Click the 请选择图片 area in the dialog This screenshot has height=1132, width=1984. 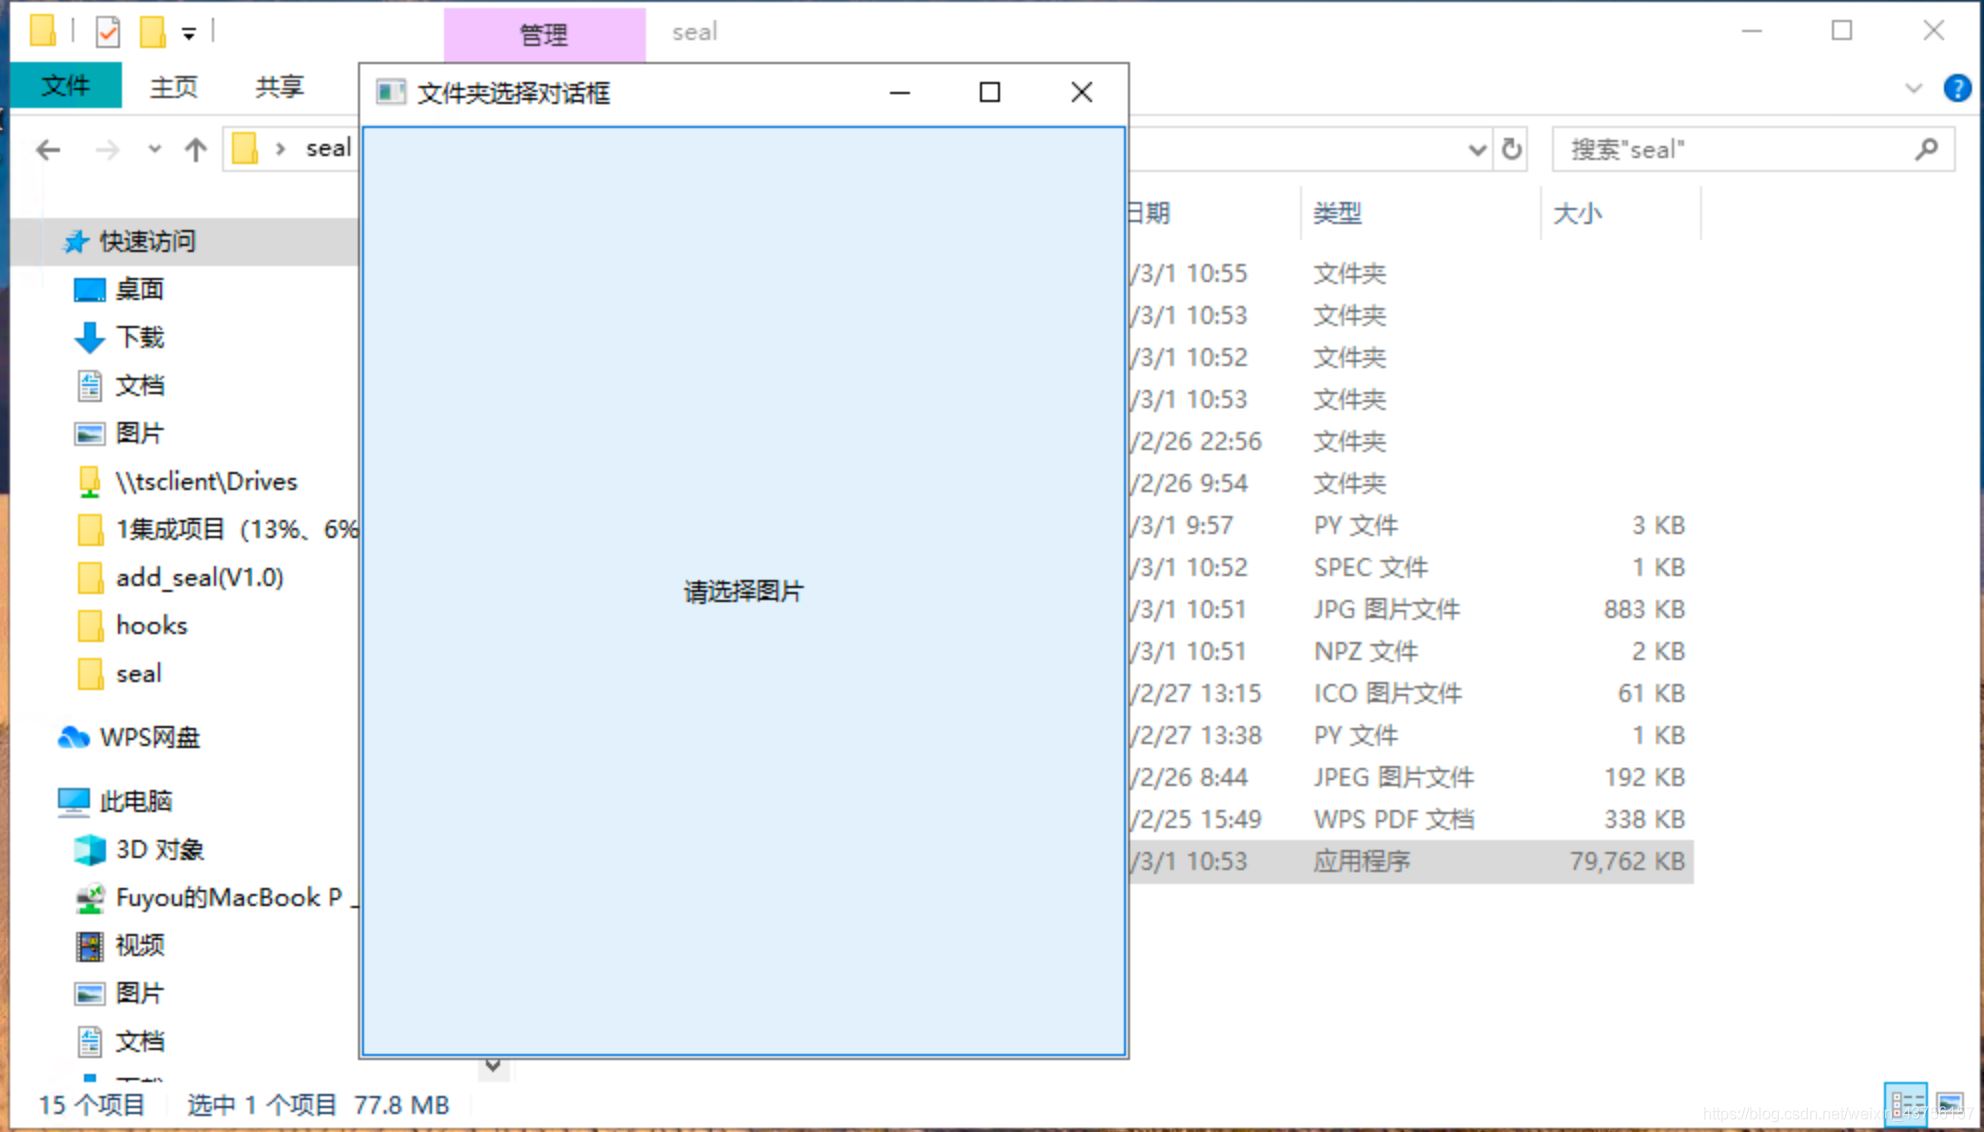click(742, 591)
